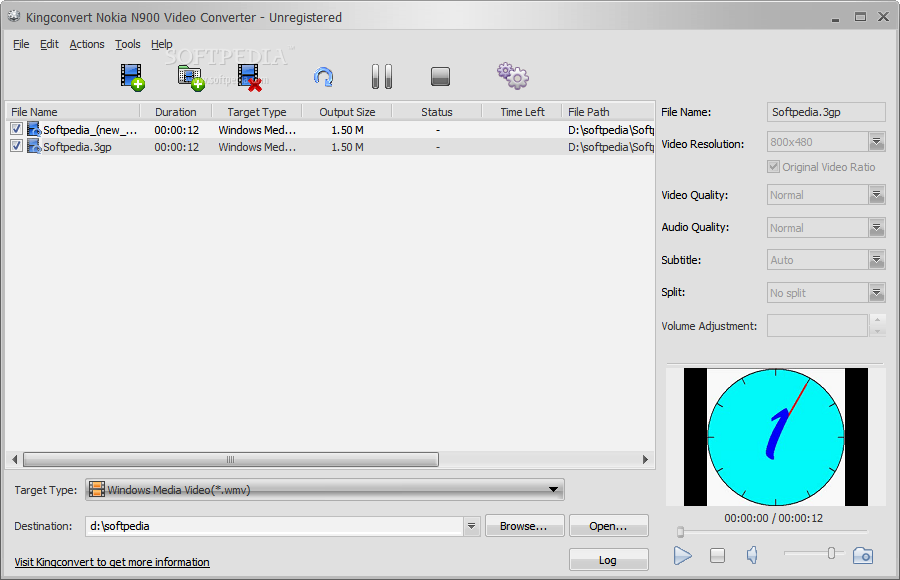The image size is (900, 580).
Task: Click the Destination path input field
Action: click(x=274, y=525)
